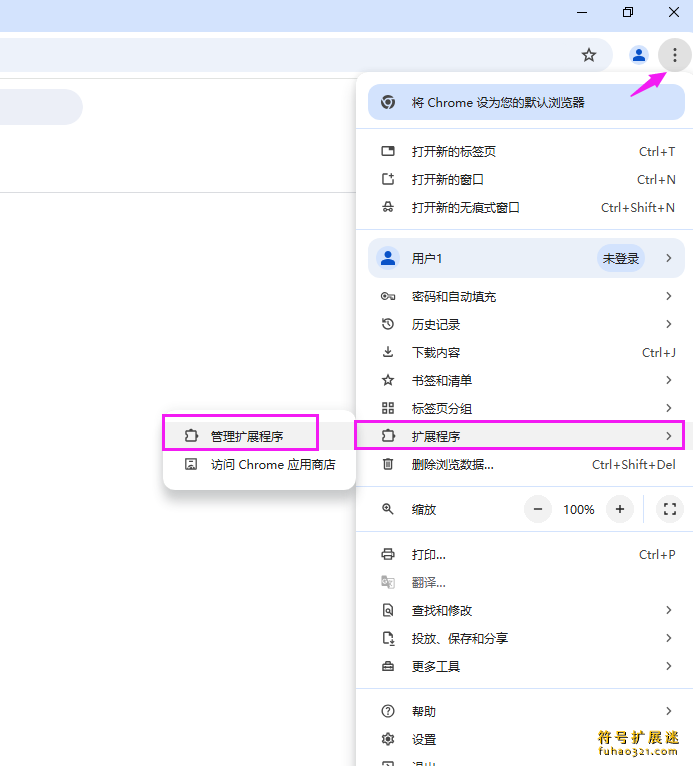This screenshot has height=766, width=693.
Task: Click the translate icon
Action: point(388,582)
